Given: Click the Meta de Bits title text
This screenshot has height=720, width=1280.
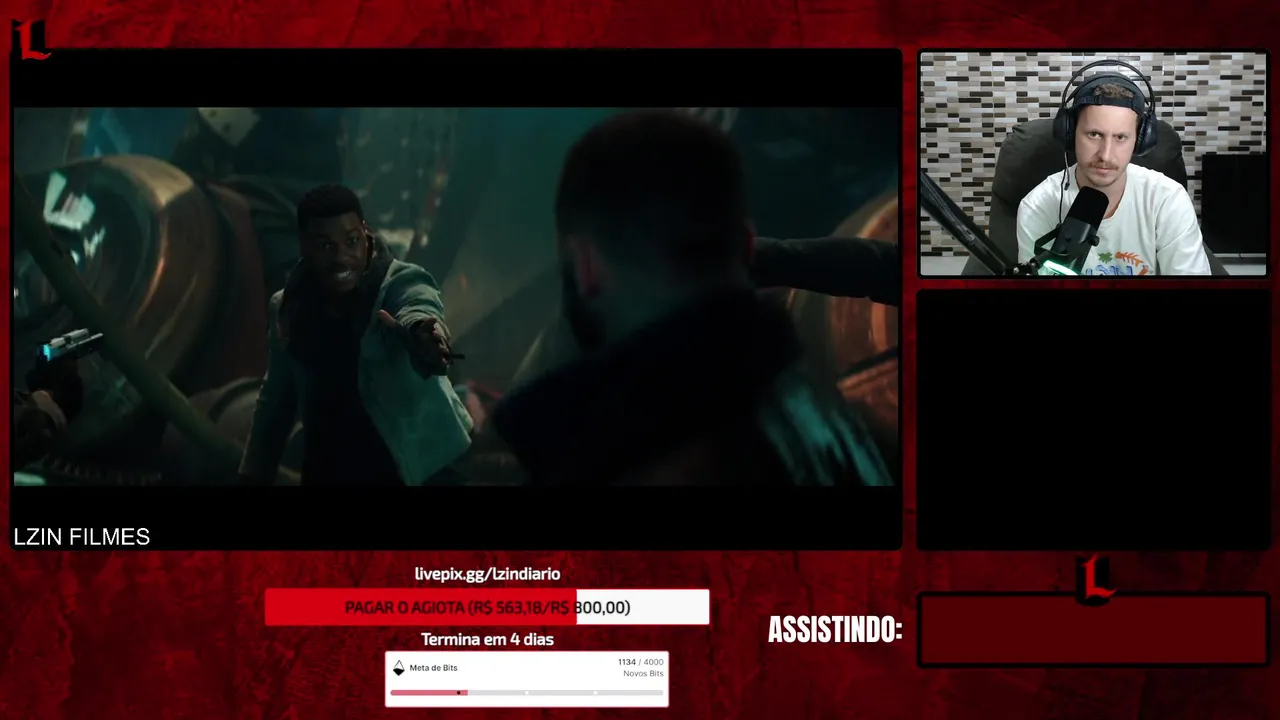Looking at the screenshot, I should pyautogui.click(x=433, y=667).
